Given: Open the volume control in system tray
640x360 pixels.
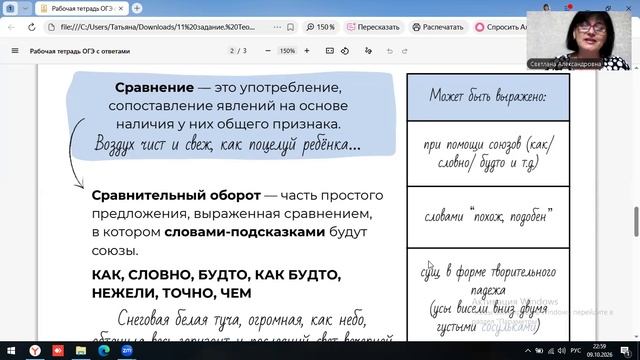Looking at the screenshot, I should [562, 351].
